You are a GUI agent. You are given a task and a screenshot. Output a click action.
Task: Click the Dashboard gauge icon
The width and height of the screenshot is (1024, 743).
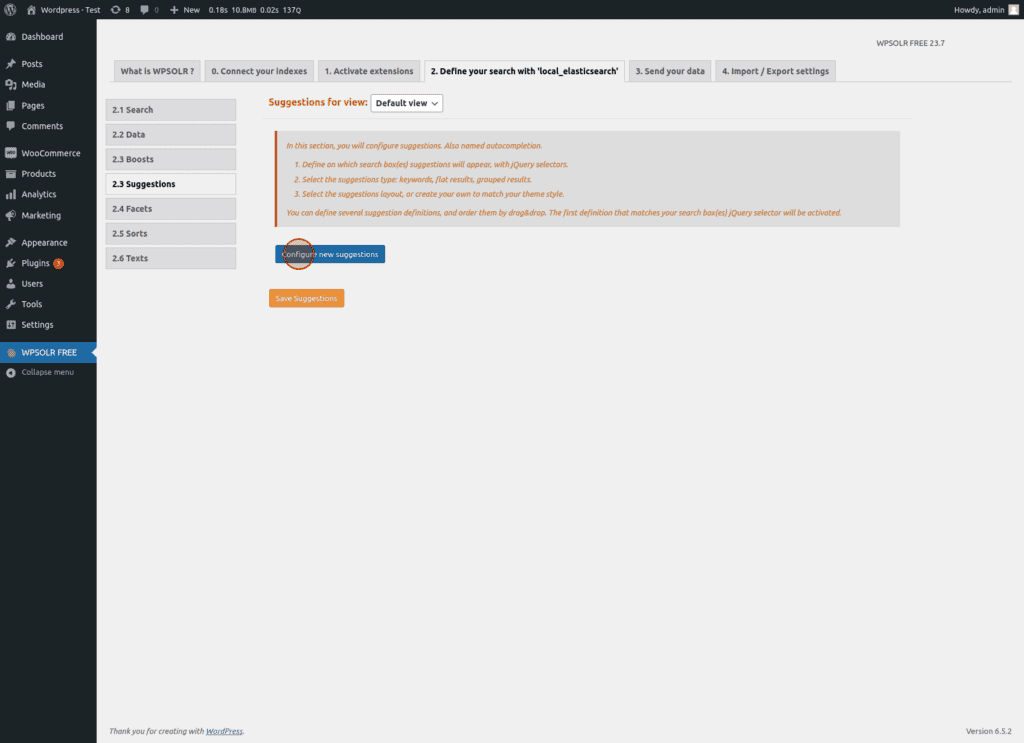pyautogui.click(x=10, y=37)
